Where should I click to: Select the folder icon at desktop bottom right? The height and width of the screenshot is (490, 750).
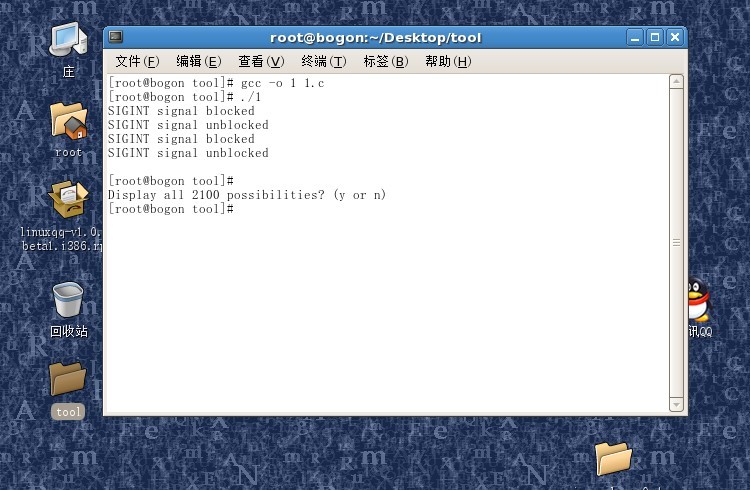(613, 459)
